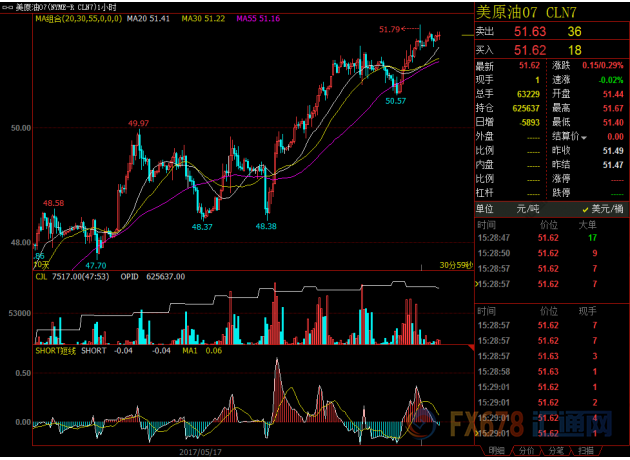This screenshot has height=460, width=630.
Task: Open the MA组合 indicator parameters
Action: 70,18
